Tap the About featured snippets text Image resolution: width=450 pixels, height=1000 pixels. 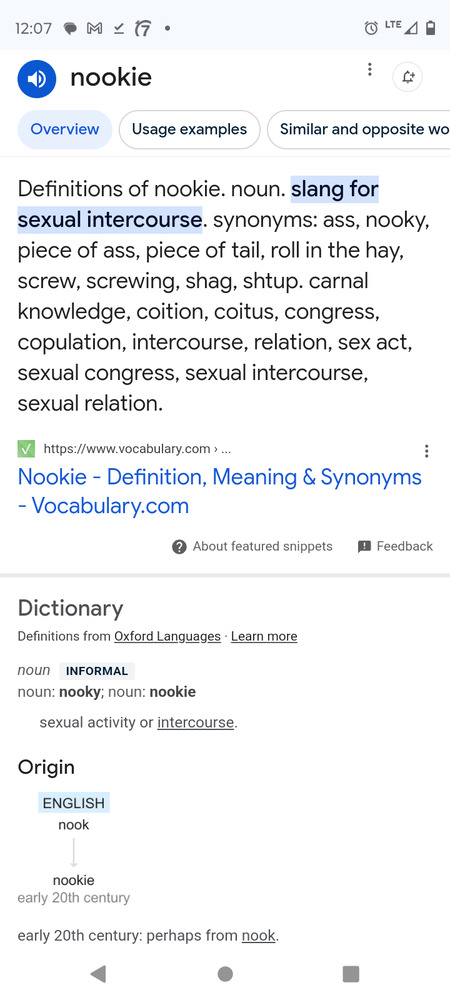[263, 547]
